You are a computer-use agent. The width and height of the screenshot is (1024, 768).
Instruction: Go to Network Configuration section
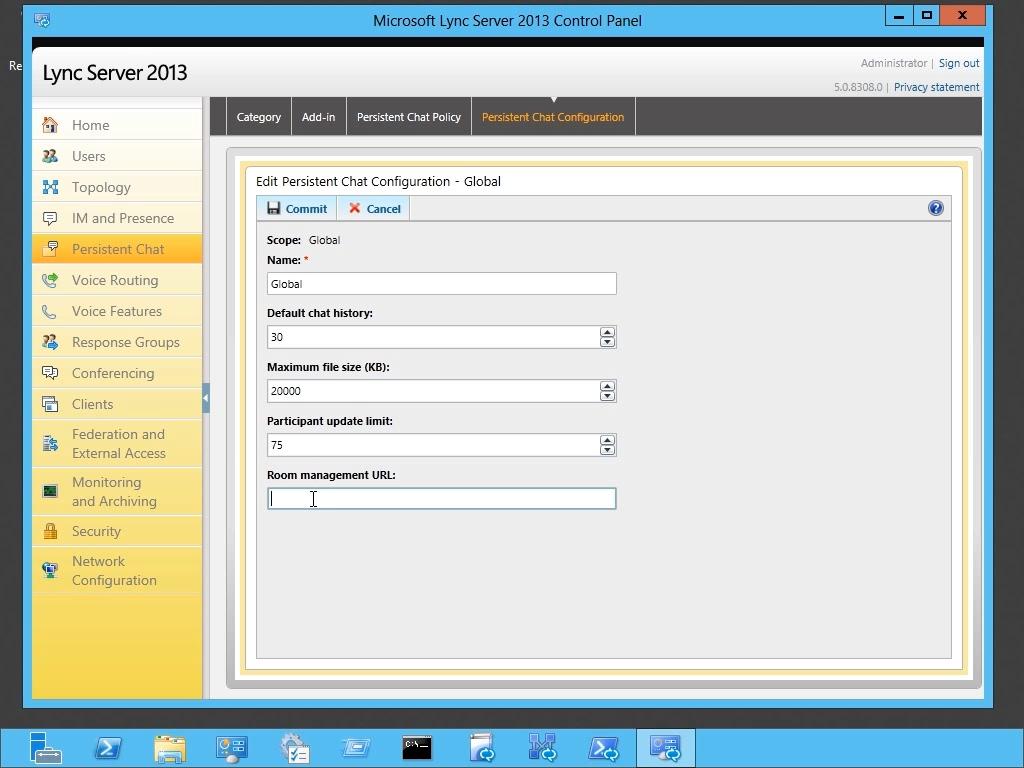coord(118,570)
